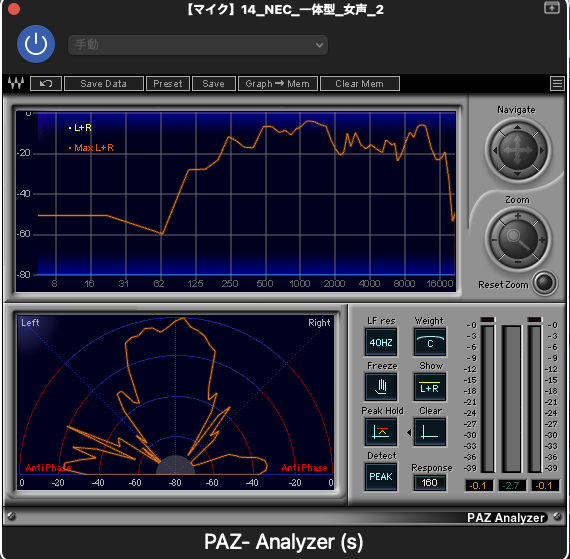Open the 手動 preset dropdown
The height and width of the screenshot is (559, 570).
click(x=198, y=45)
